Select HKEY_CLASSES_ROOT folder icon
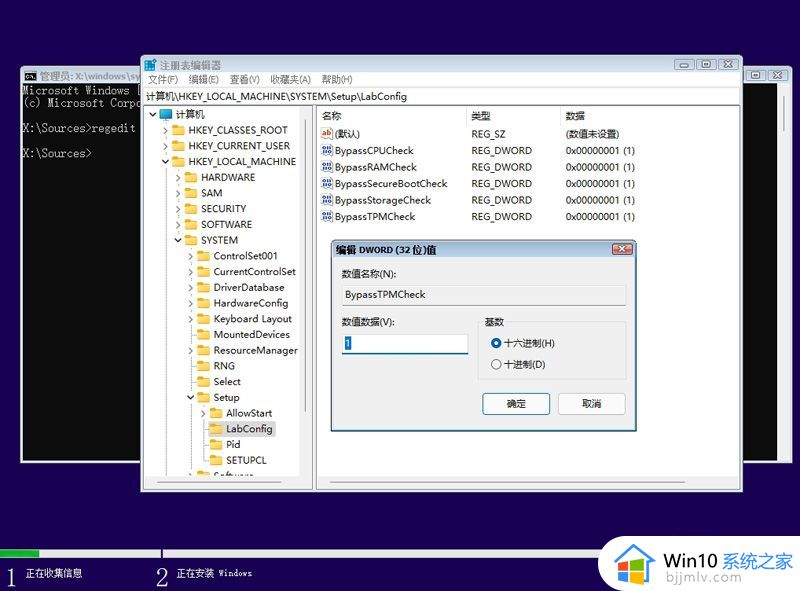Image resolution: width=800 pixels, height=591 pixels. click(178, 130)
